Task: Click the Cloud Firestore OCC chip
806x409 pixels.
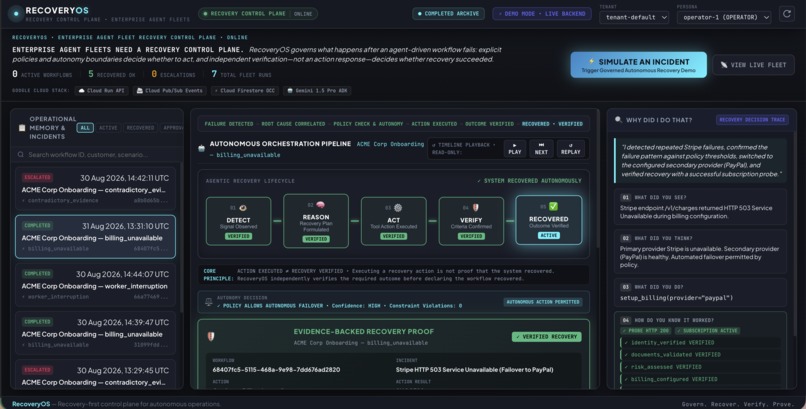Action: click(247, 91)
